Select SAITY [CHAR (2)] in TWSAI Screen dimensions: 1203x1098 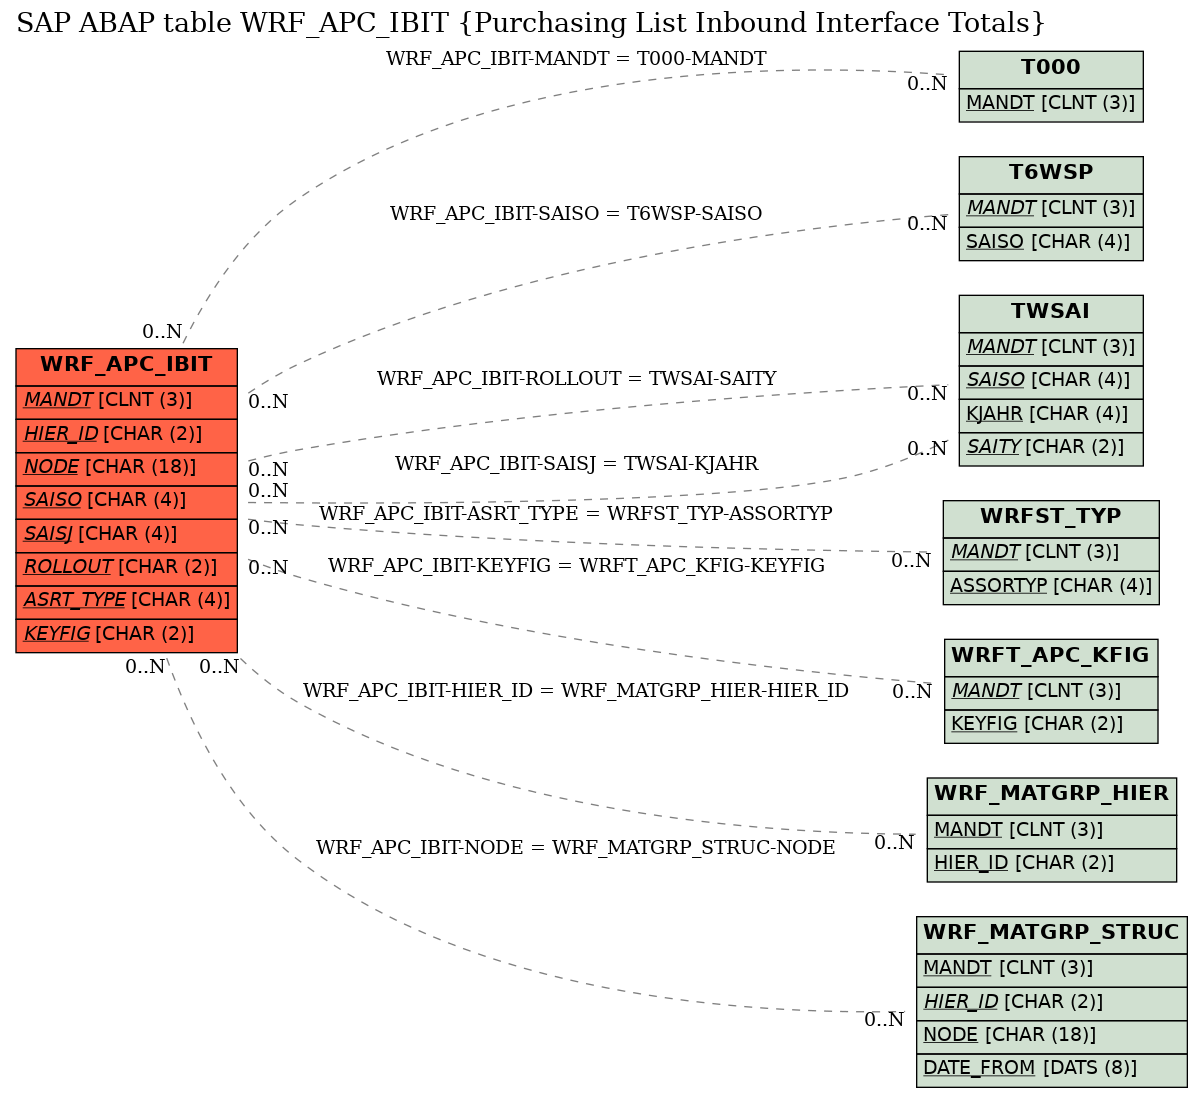1051,447
